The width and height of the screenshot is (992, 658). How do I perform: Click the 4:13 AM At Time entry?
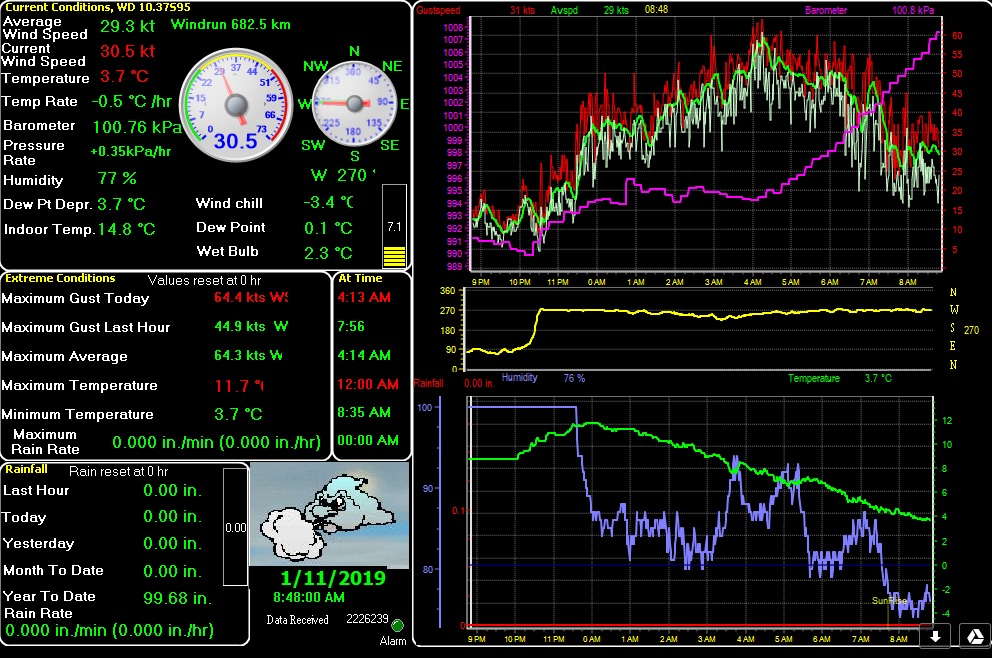pyautogui.click(x=364, y=297)
